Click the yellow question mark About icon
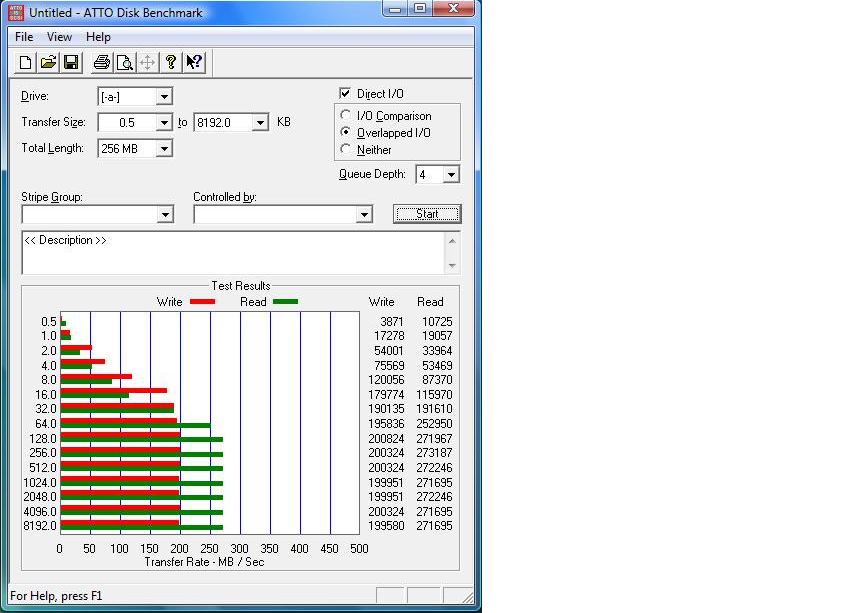 point(170,62)
